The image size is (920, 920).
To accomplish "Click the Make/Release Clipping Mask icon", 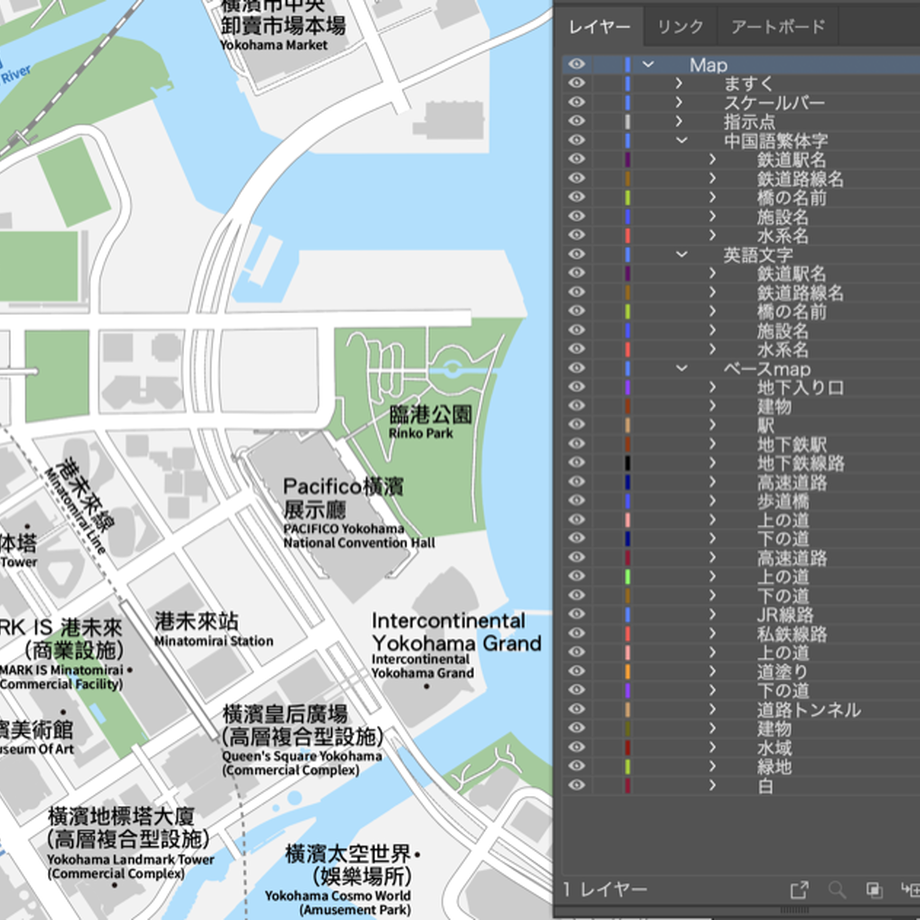I will [x=874, y=889].
